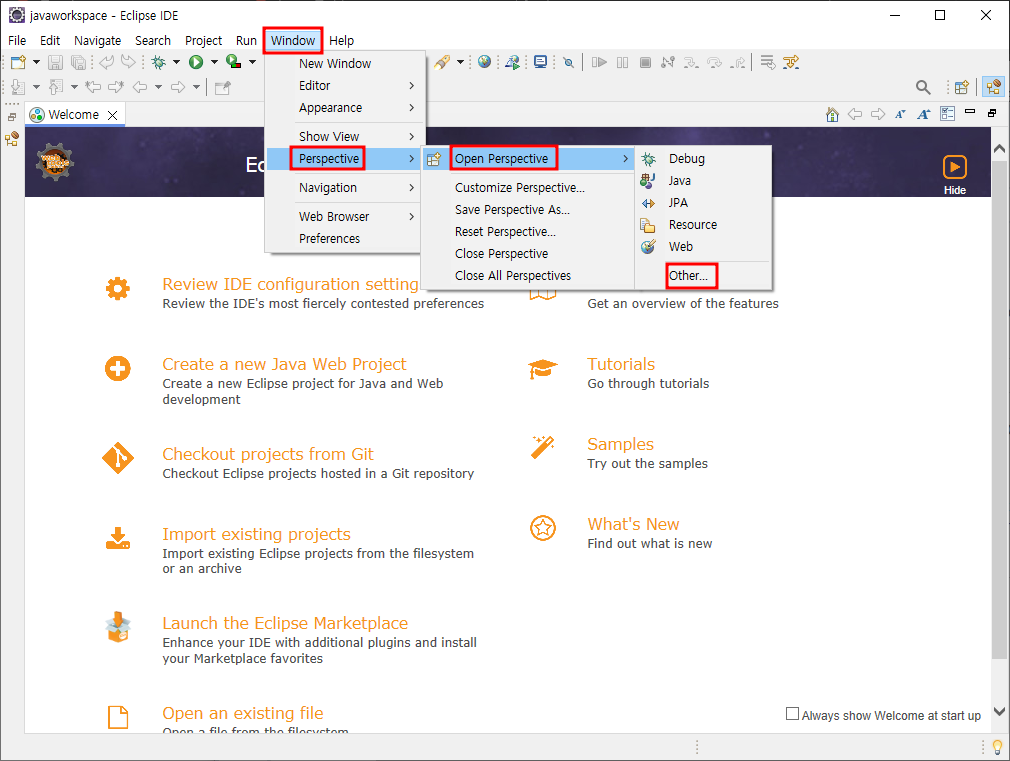Choose Customize Perspective... menu item
Screen dimensions: 1010x761
pos(528,188)
